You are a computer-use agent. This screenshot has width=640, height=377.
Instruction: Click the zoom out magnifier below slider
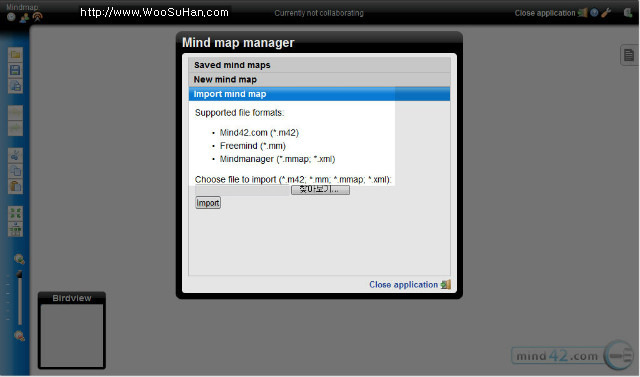point(19,336)
